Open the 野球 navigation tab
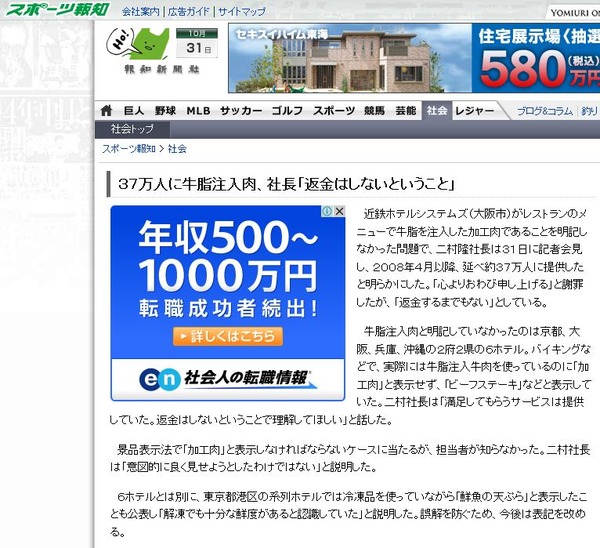The image size is (600, 548). [165, 111]
